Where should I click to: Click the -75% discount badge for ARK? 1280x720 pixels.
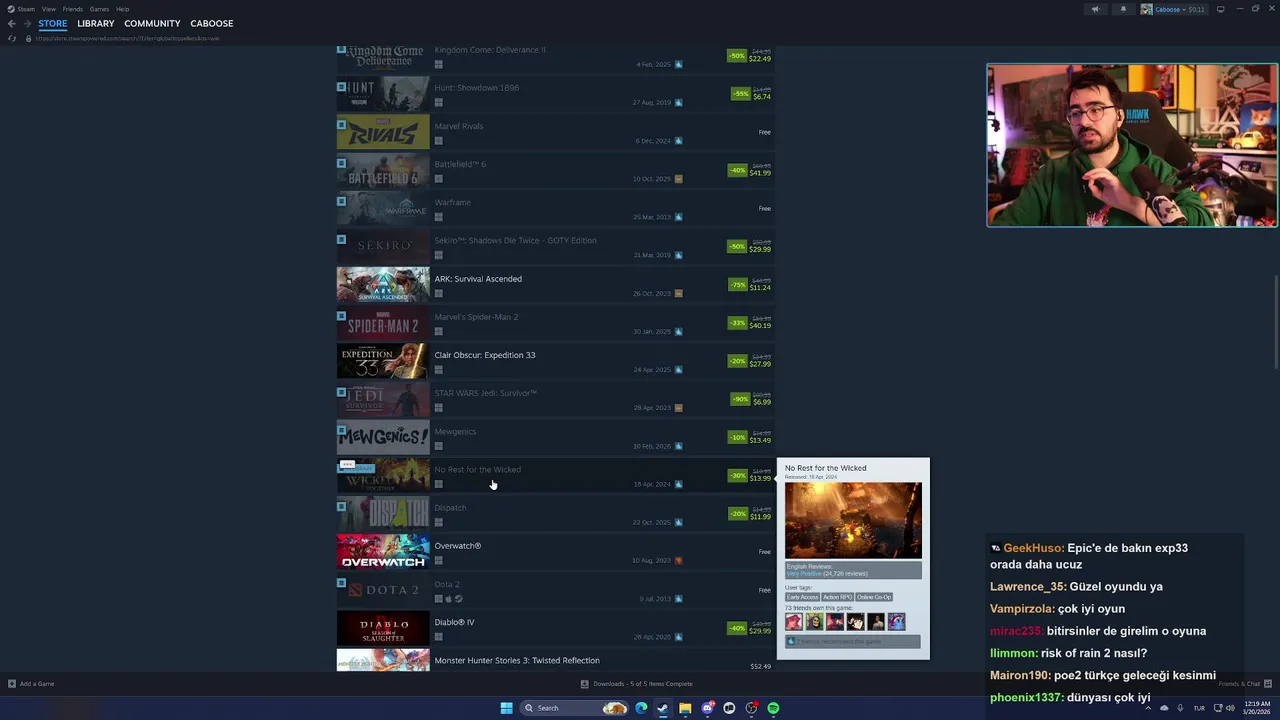(738, 285)
